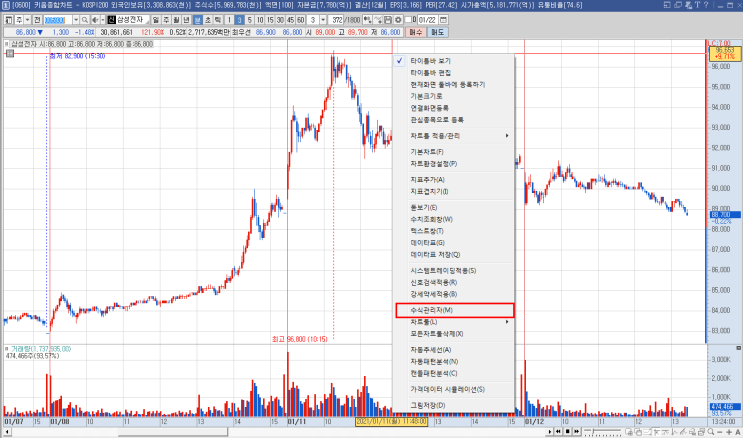
Task: Select the 일 (daily) period toggle
Action: [156, 20]
